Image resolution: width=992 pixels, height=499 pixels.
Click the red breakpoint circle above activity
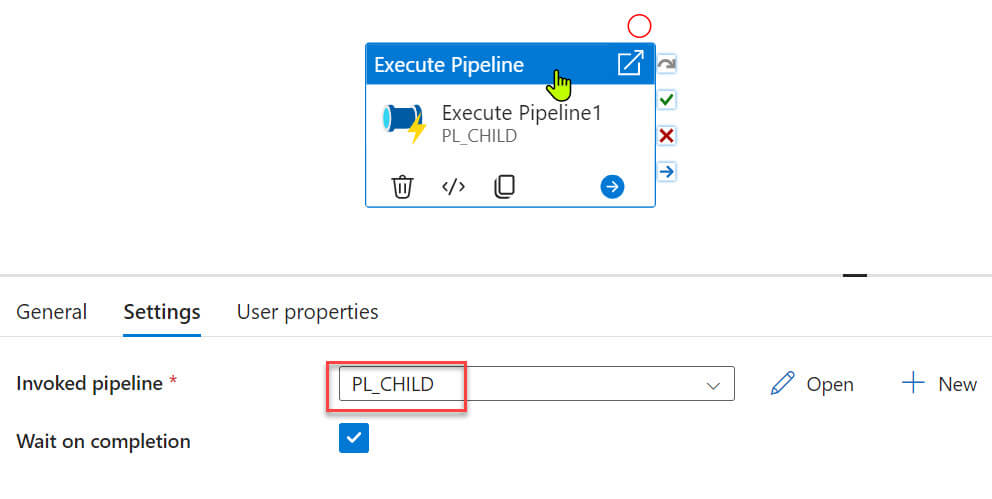(x=639, y=26)
